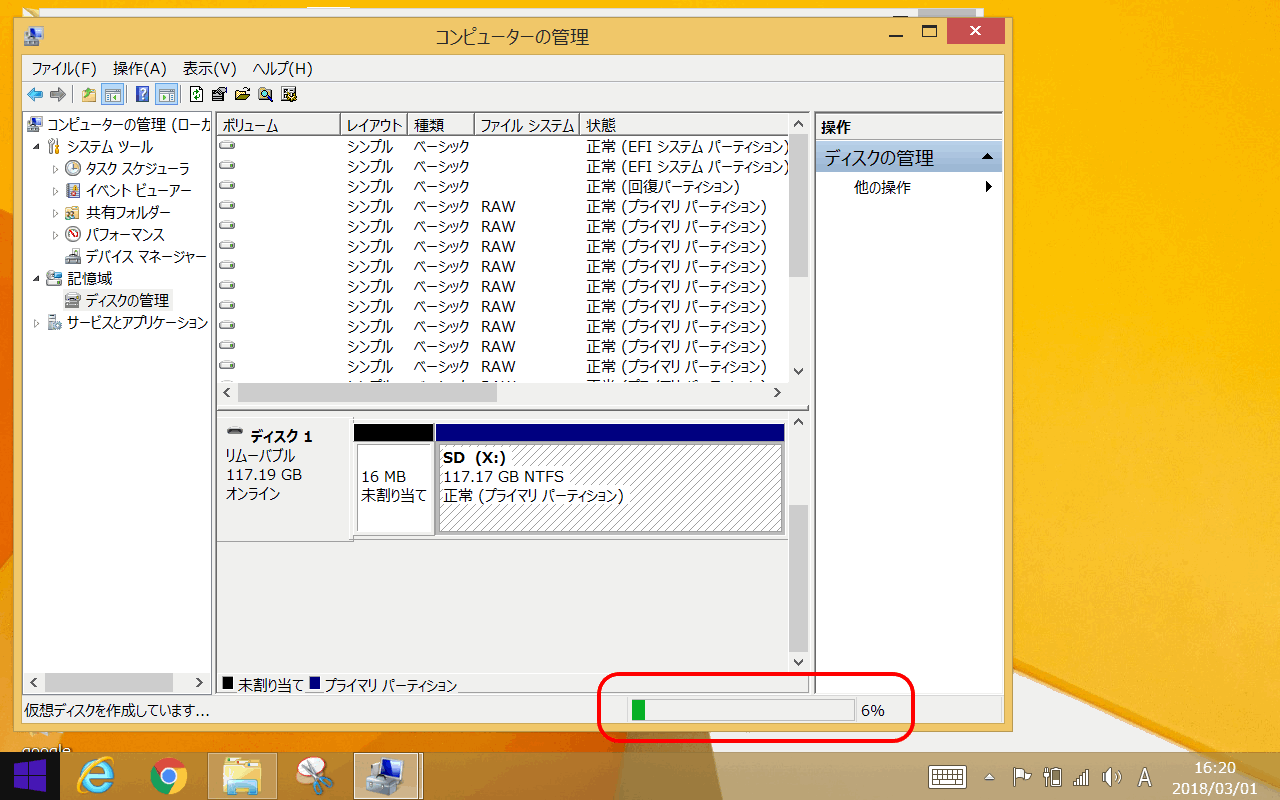Open the 操作(A) menu
The image size is (1280, 800).
click(x=139, y=69)
